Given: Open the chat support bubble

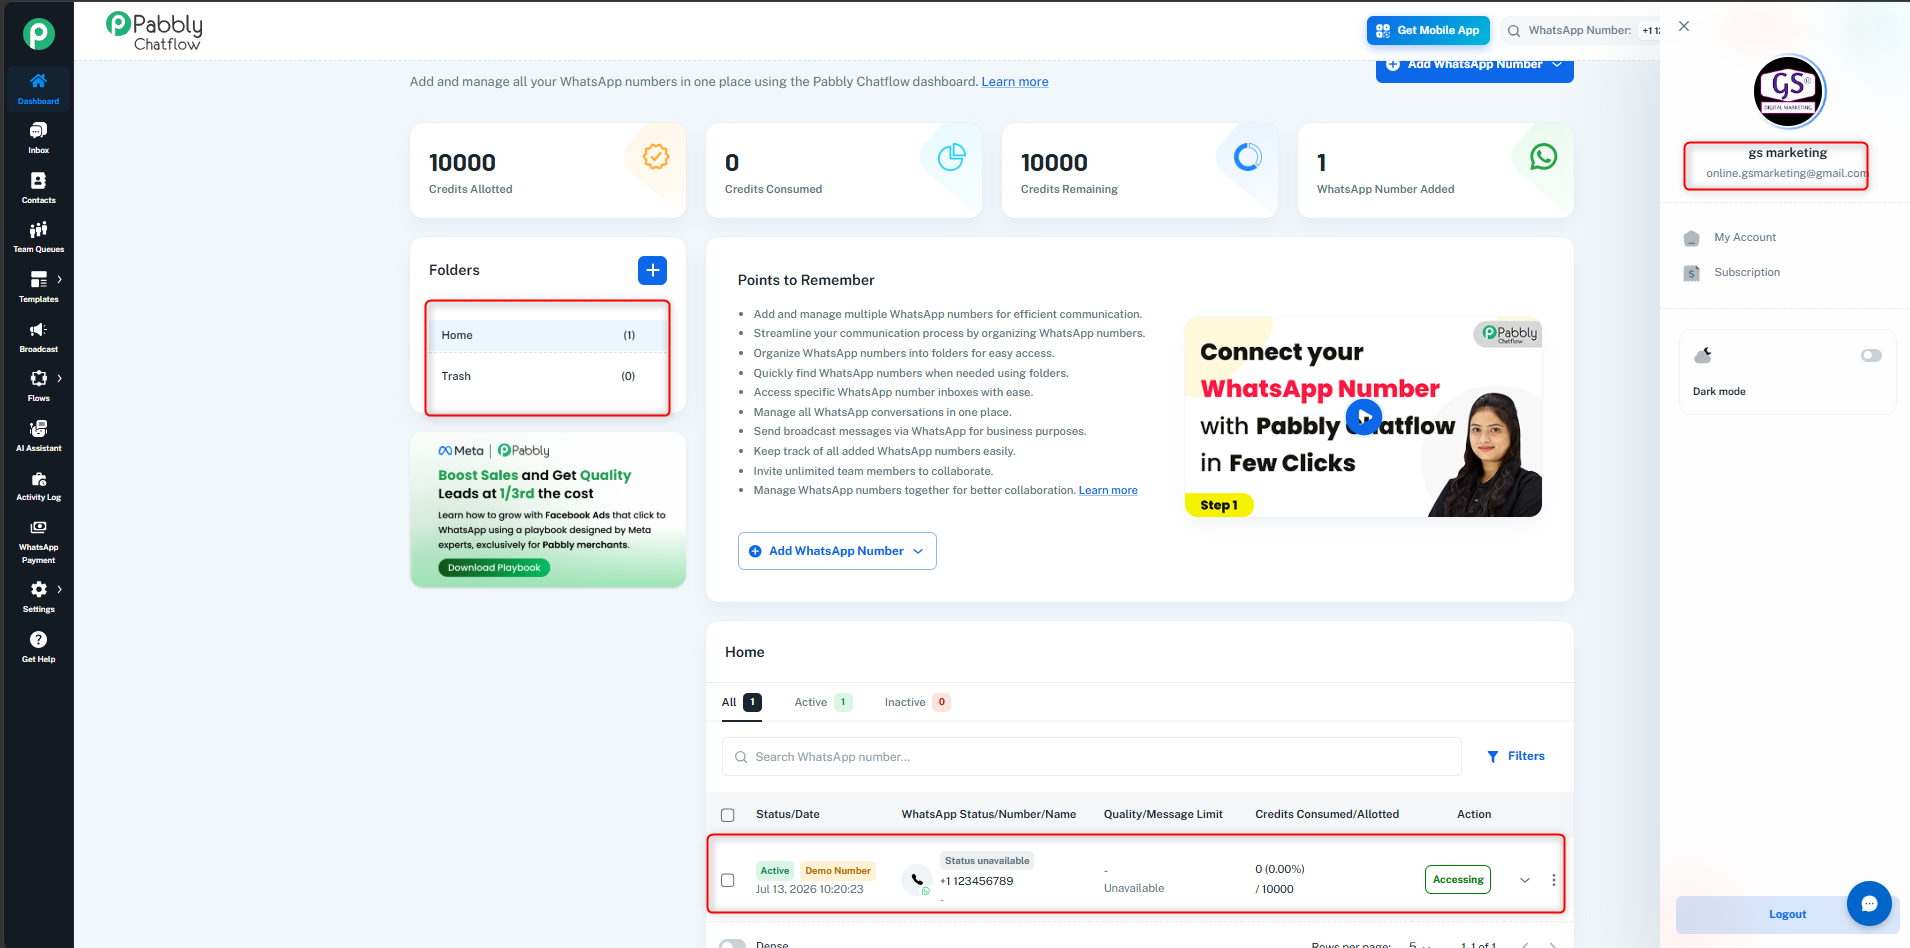Looking at the screenshot, I should click(1868, 903).
